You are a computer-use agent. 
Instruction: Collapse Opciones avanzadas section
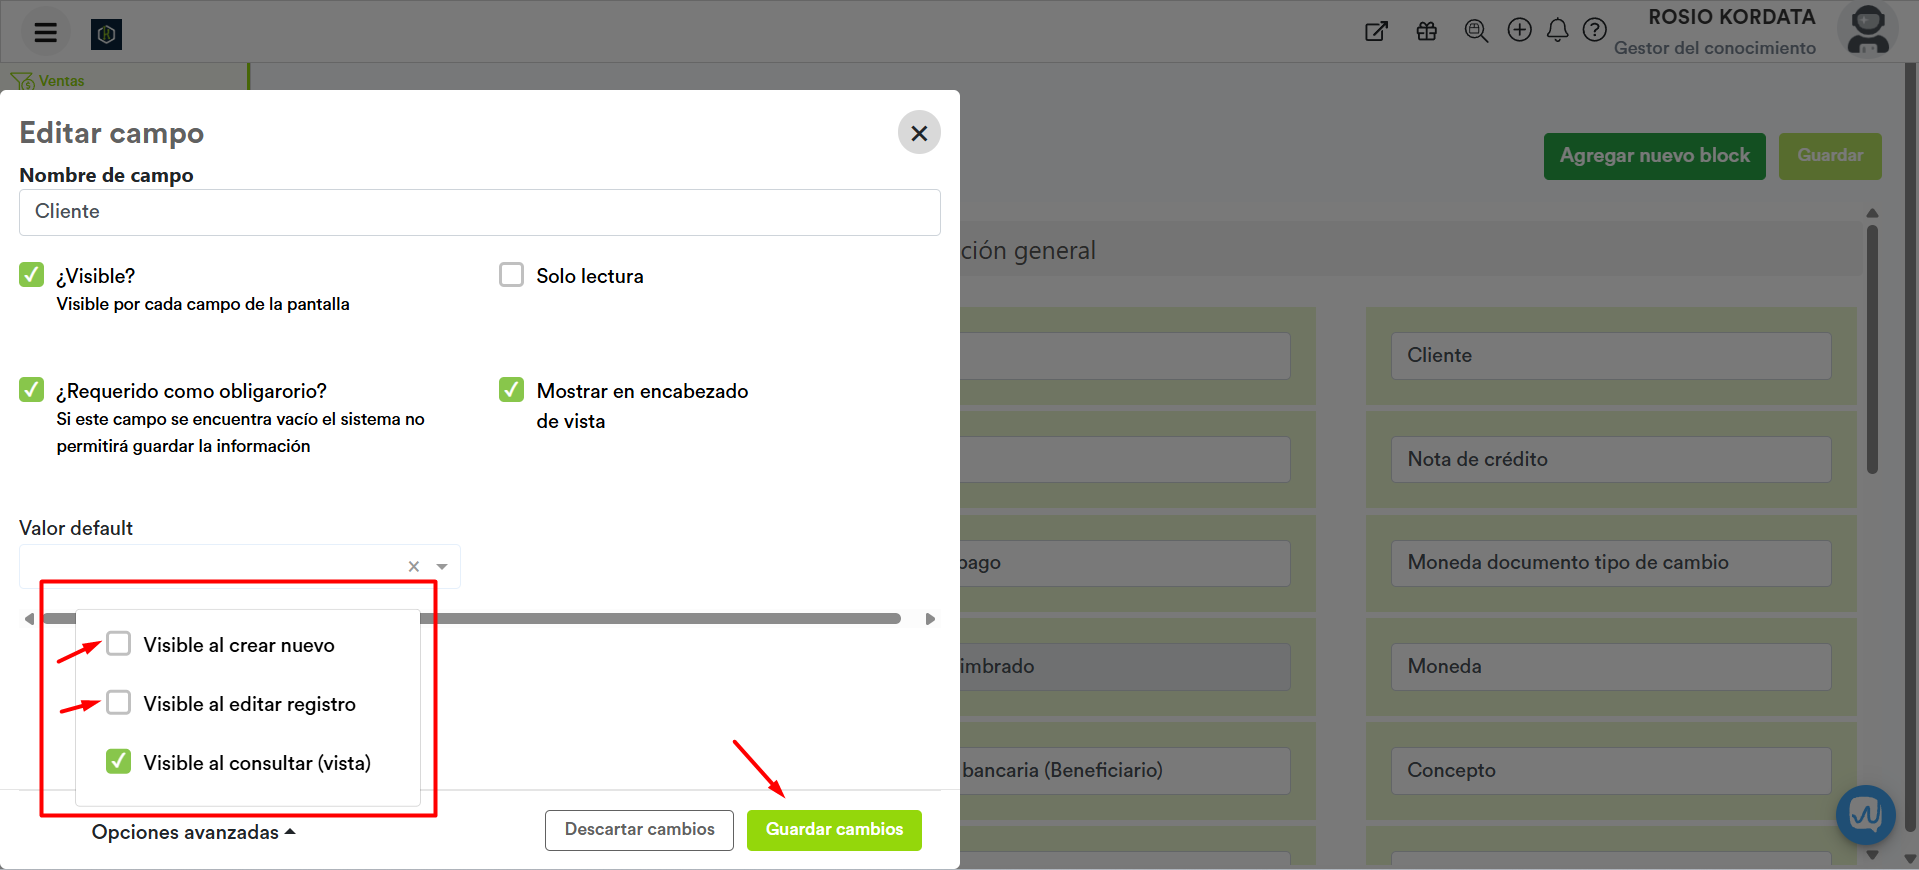(x=193, y=832)
